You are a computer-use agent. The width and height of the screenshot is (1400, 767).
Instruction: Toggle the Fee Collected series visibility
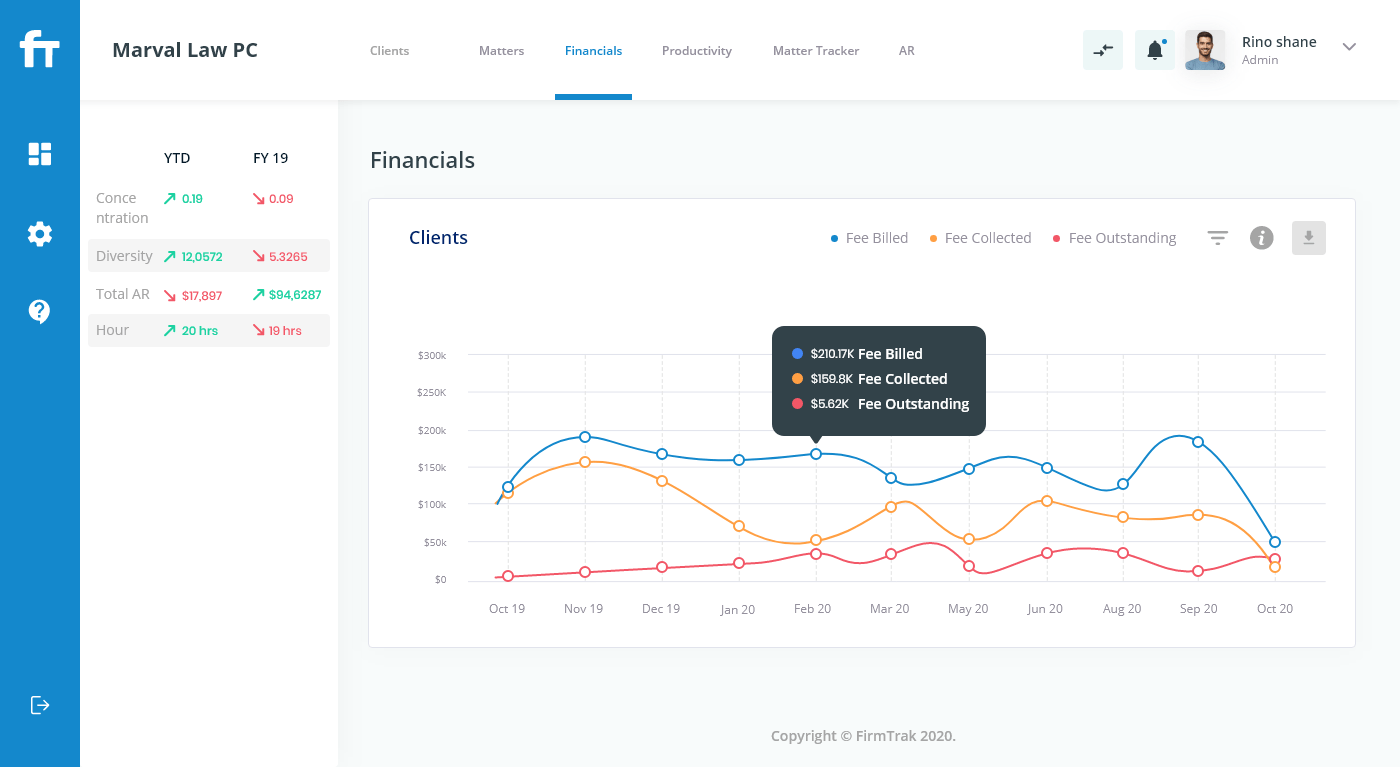click(x=979, y=237)
